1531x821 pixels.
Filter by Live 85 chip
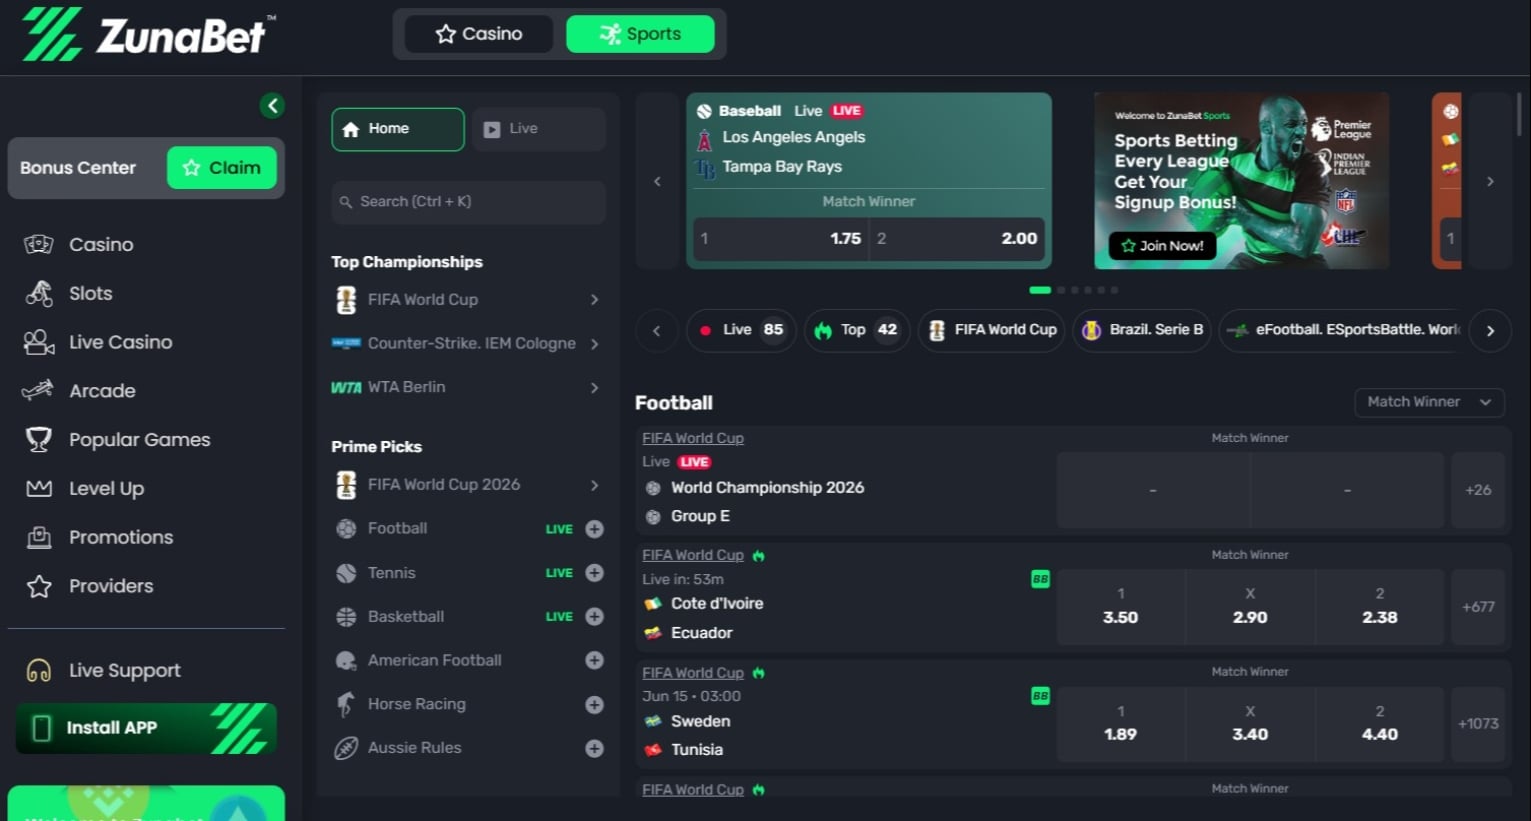[741, 330]
